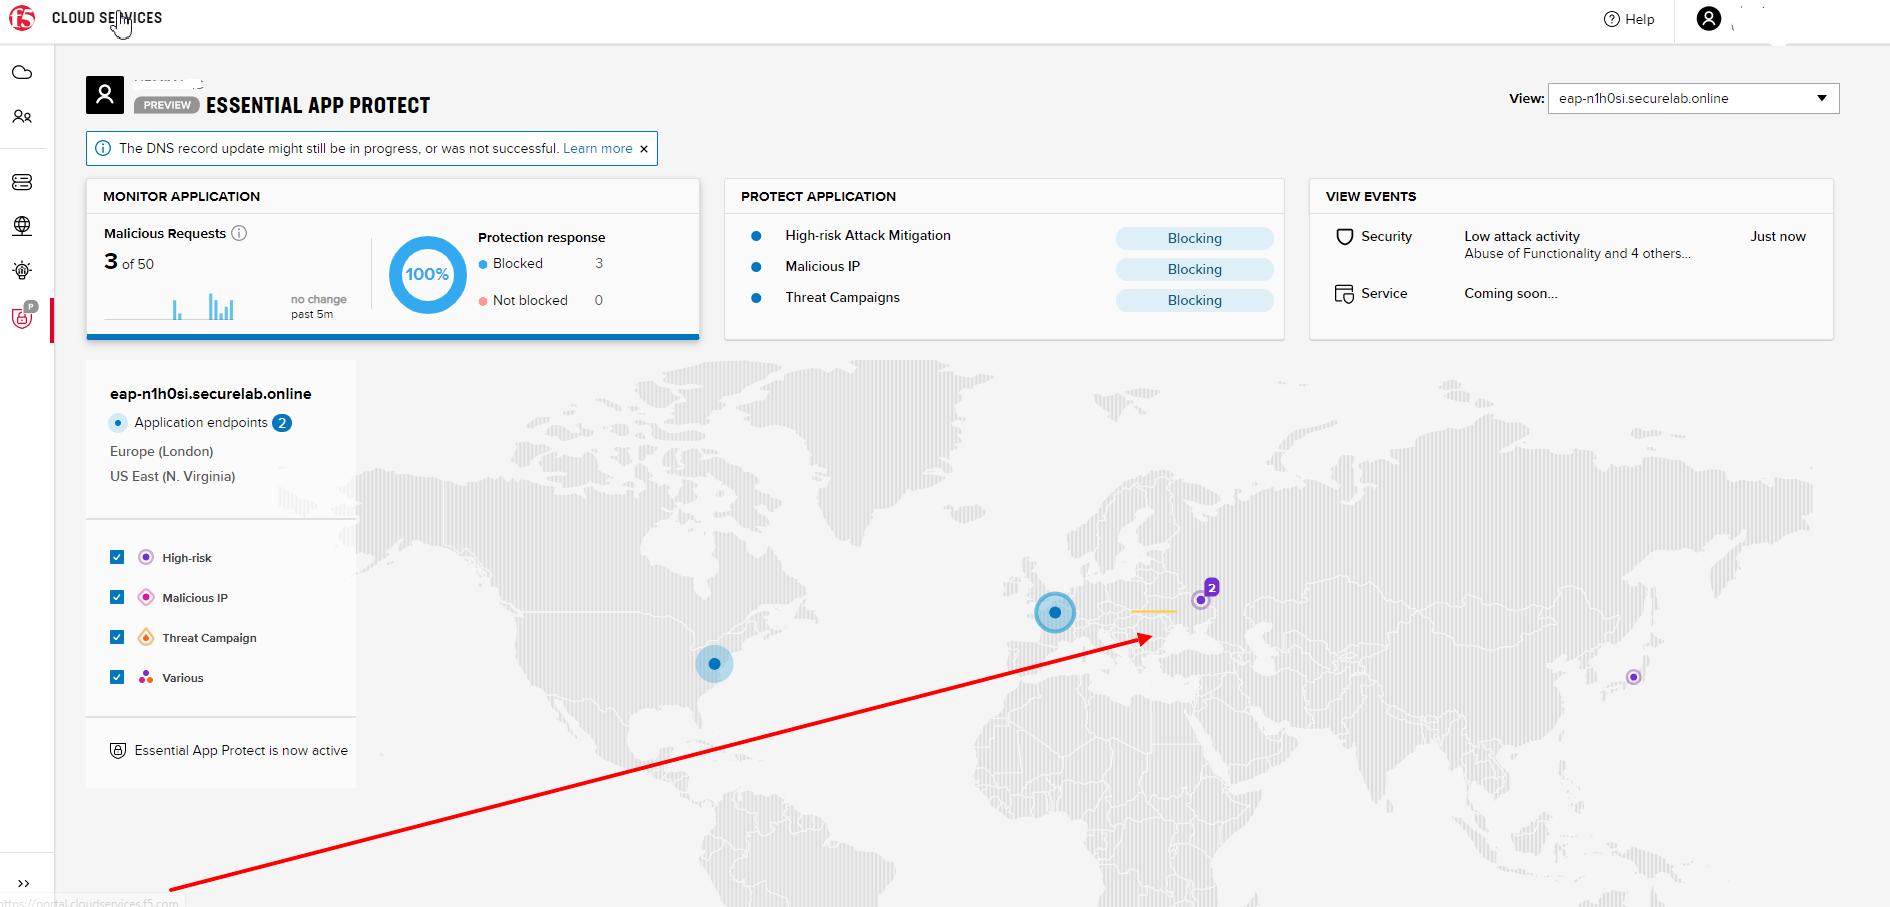
Task: Click the F5 logo icon
Action: 22,18
